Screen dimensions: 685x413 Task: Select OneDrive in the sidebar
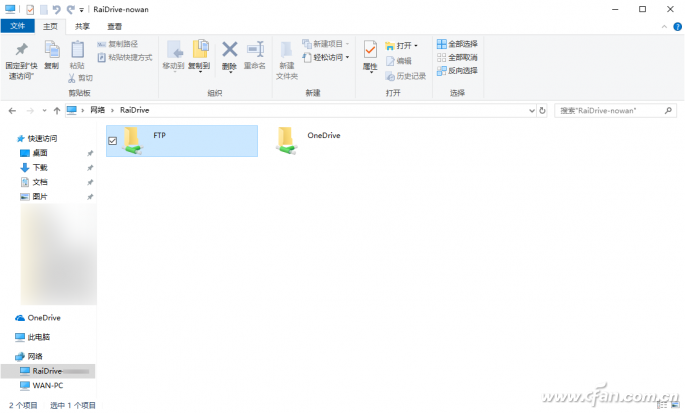(38, 318)
